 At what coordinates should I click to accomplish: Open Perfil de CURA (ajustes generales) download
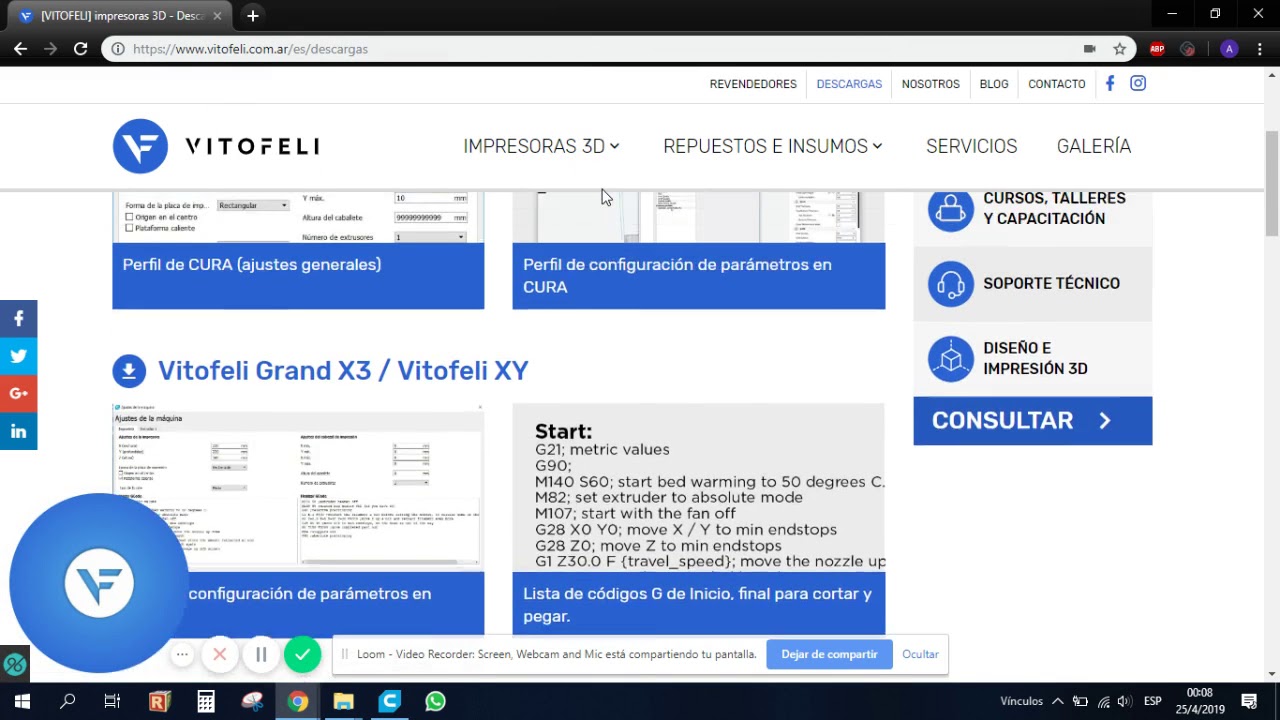[298, 275]
